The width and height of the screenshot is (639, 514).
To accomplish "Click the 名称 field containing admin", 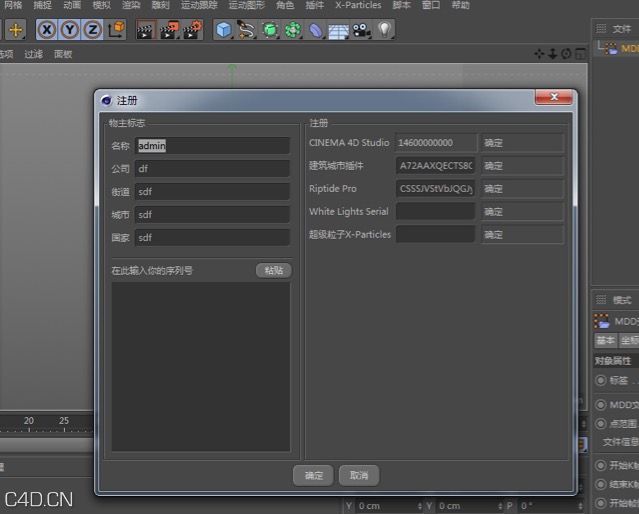I will coord(212,146).
